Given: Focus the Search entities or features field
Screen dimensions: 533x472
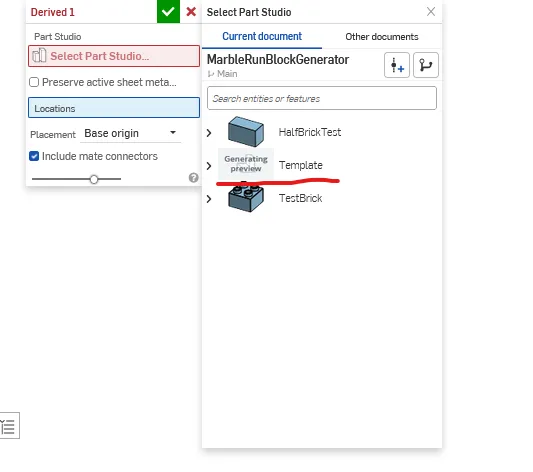Looking at the screenshot, I should tap(322, 98).
